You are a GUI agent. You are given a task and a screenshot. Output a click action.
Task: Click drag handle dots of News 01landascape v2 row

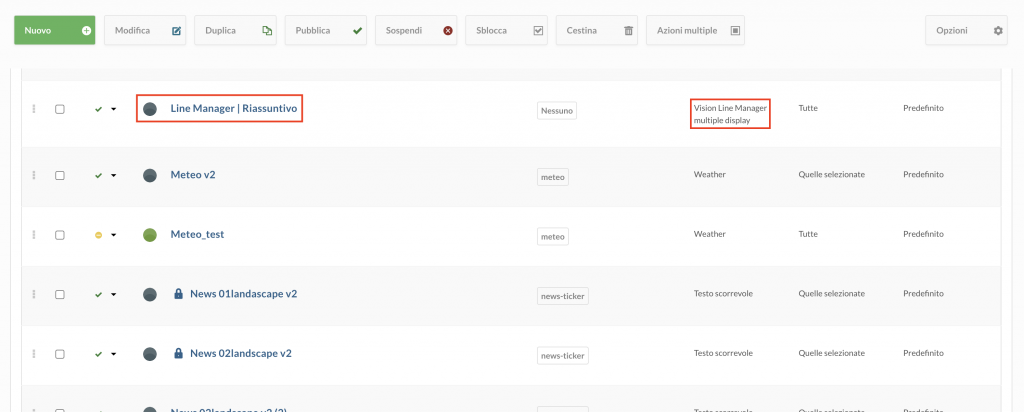34,294
